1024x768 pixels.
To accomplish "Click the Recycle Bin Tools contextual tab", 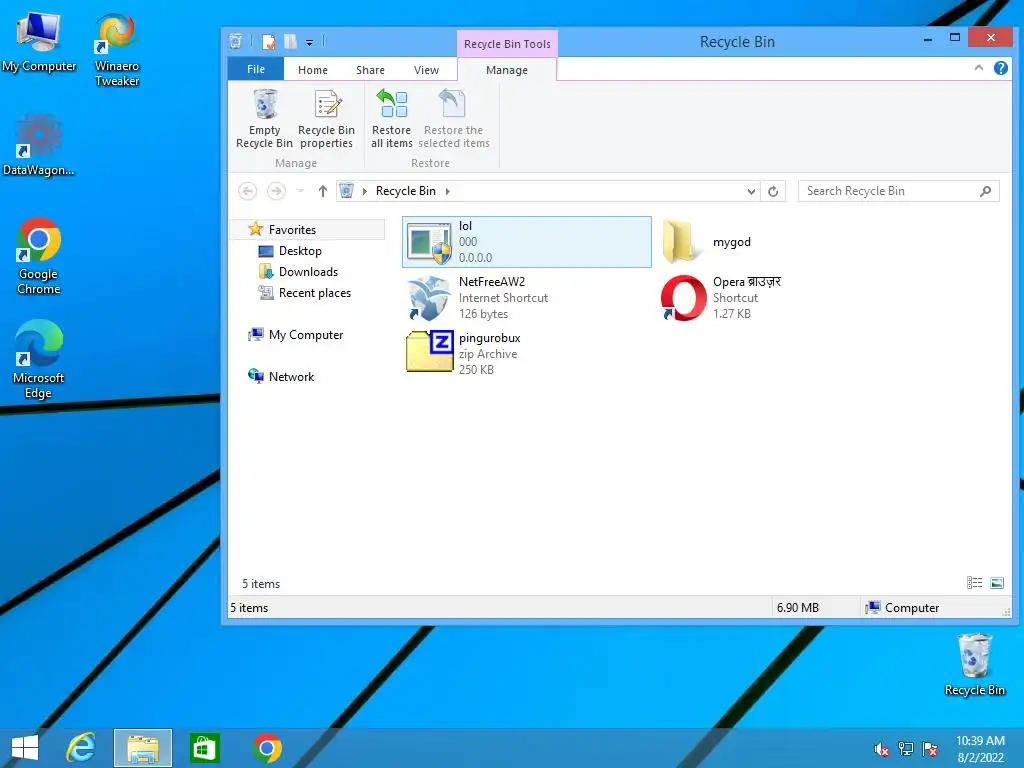I will (x=507, y=44).
